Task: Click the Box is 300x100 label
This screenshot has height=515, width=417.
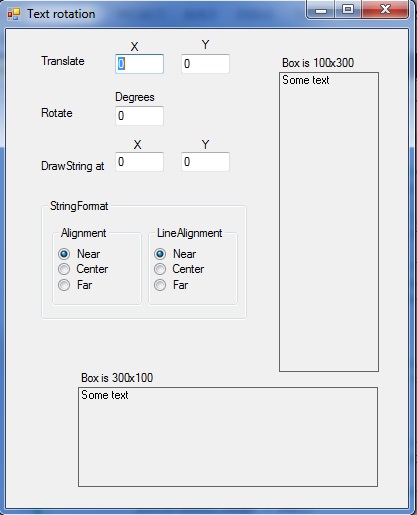Action: [117, 378]
